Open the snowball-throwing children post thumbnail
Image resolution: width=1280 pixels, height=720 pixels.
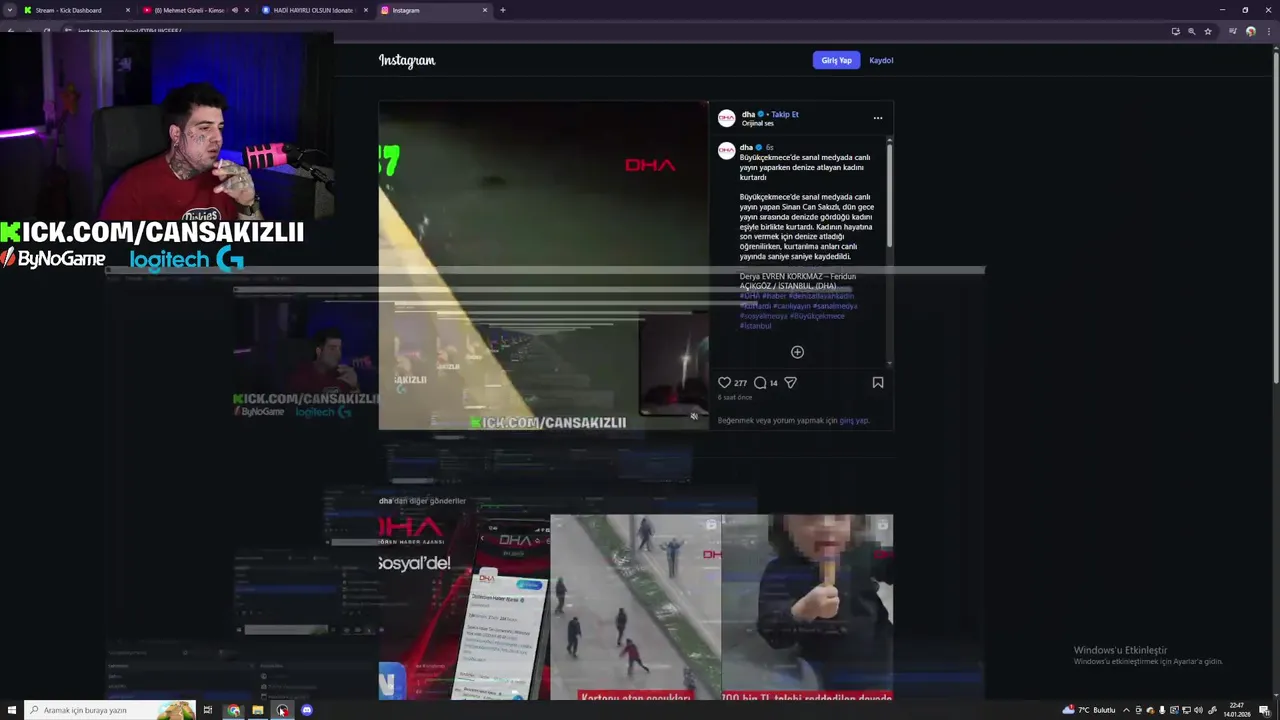636,607
